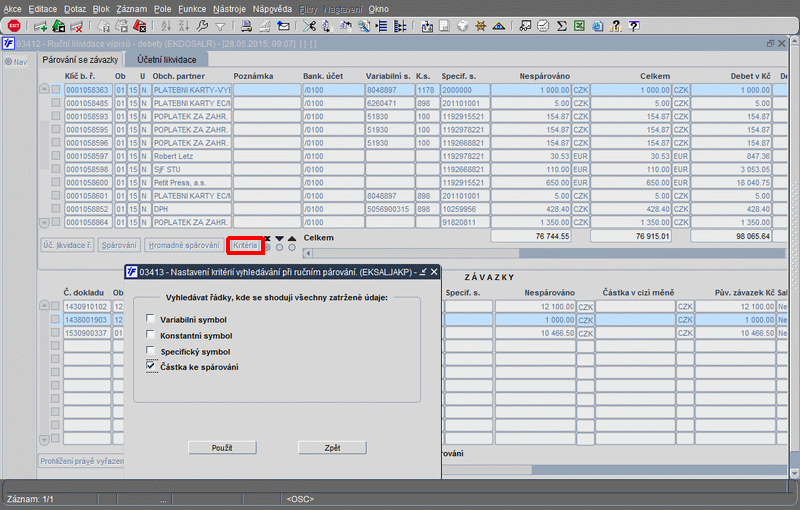The height and width of the screenshot is (510, 800).
Task: Click the Úč. likvidace ř. button
Action: [x=67, y=245]
